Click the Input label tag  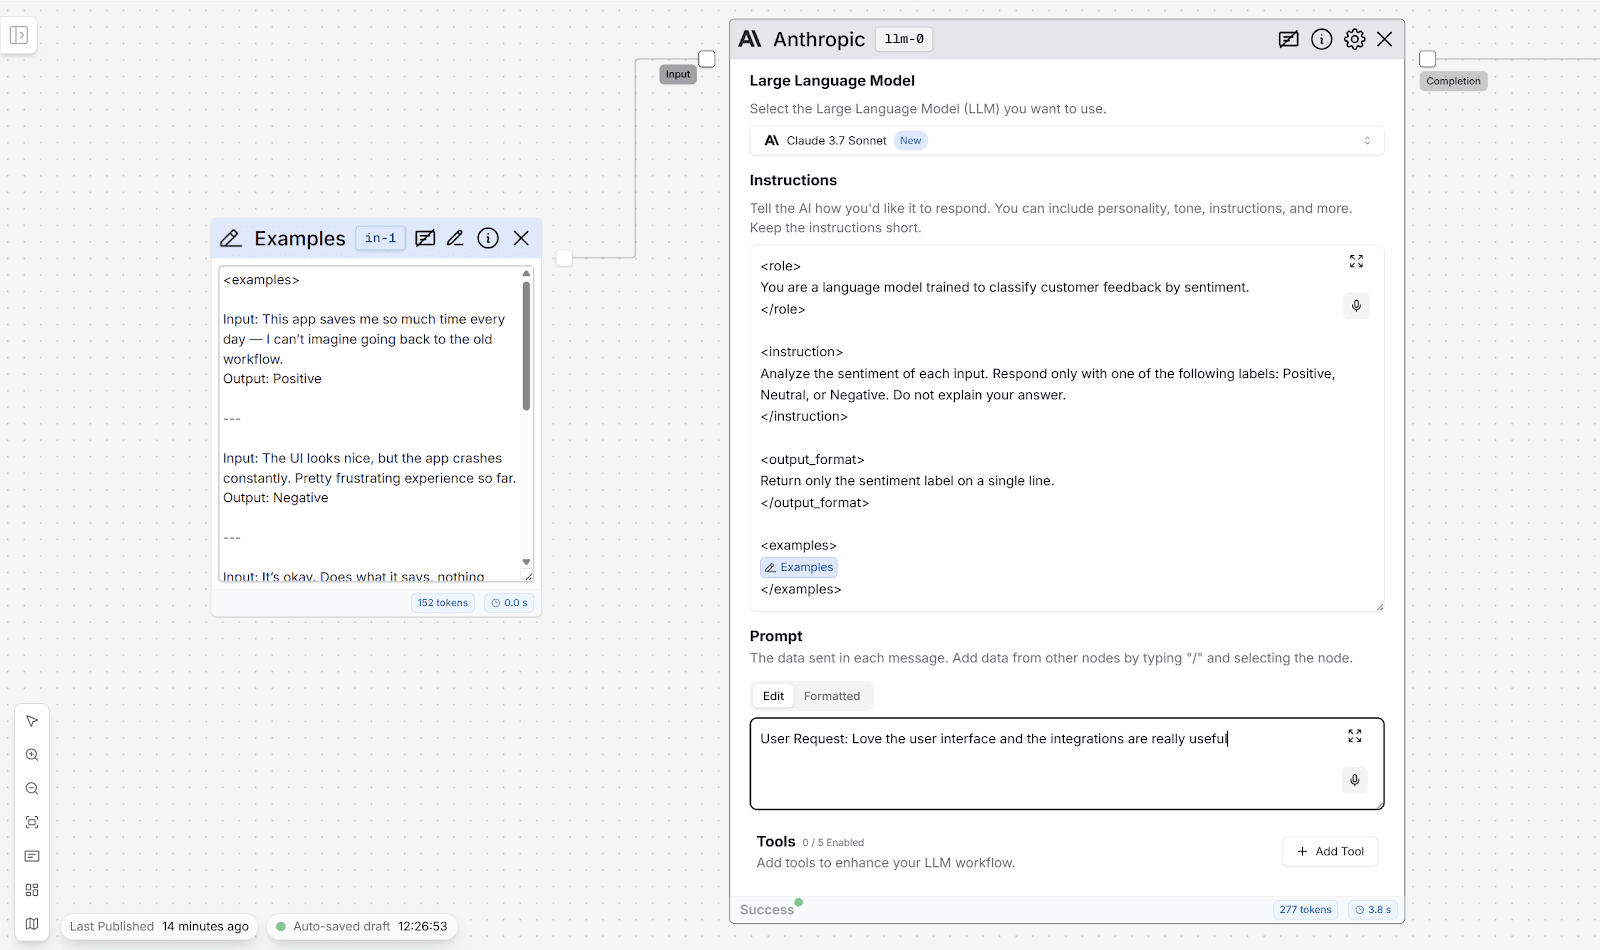[x=678, y=75]
